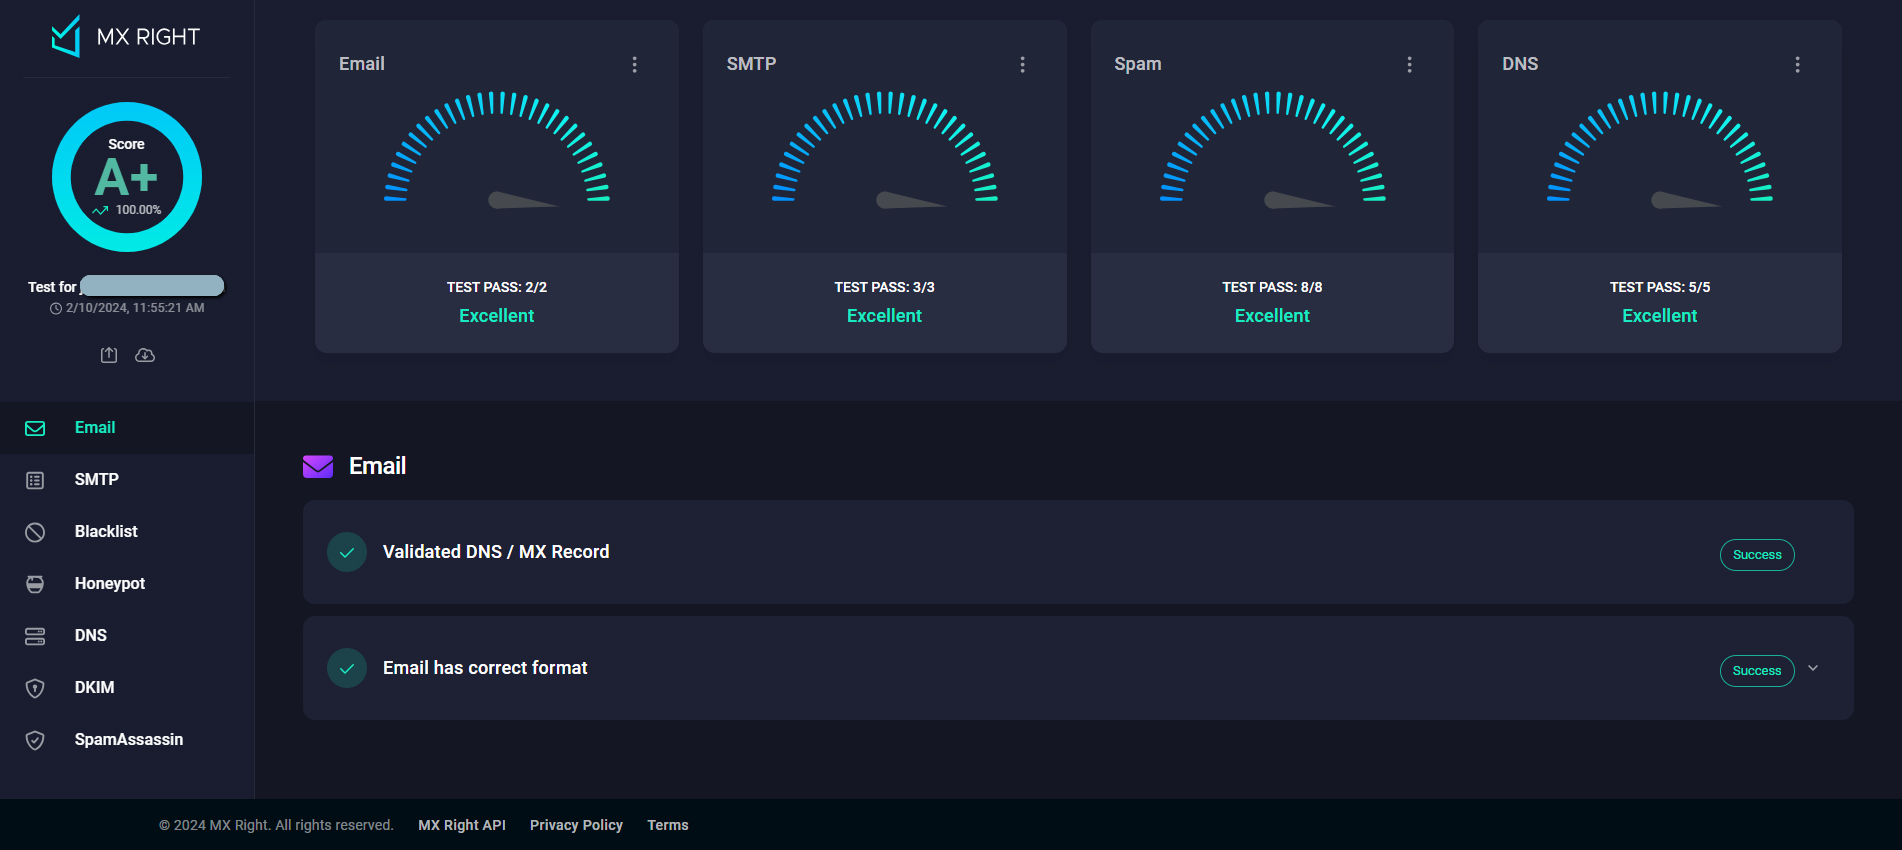Viewport: 1902px width, 850px height.
Task: Select SpamAssassin in the sidebar
Action: click(129, 740)
